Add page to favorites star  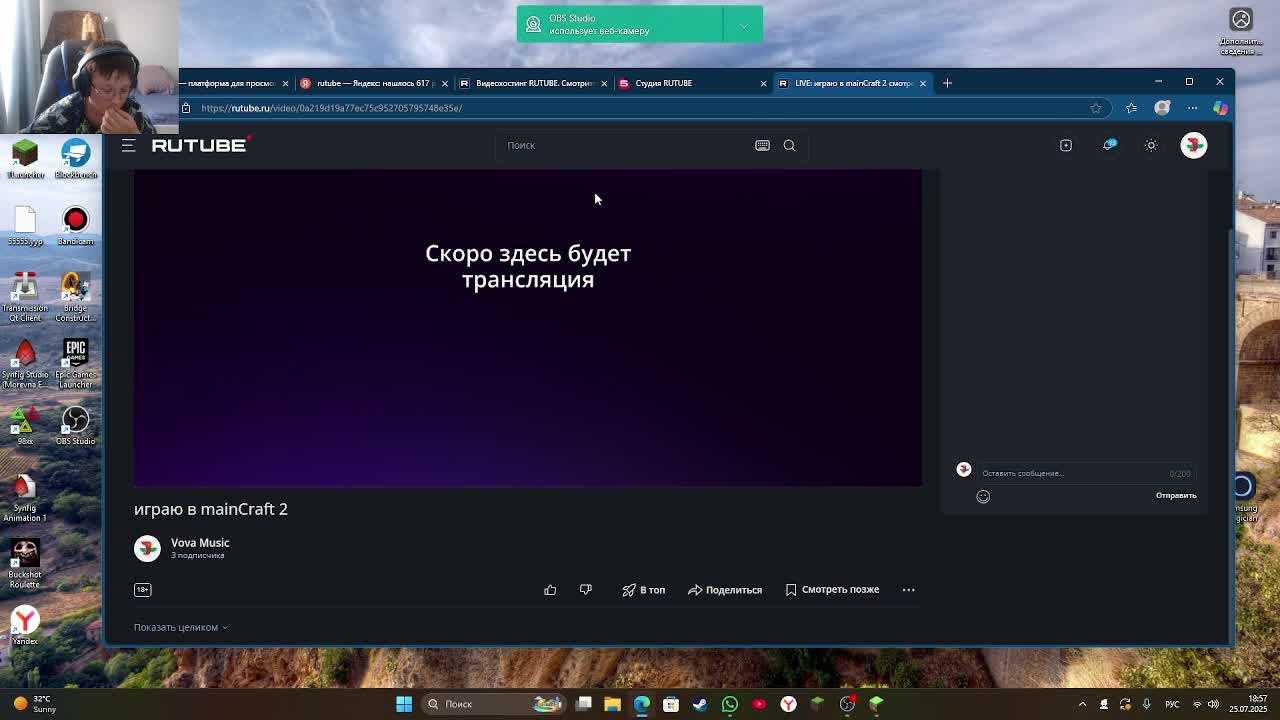pos(1096,108)
